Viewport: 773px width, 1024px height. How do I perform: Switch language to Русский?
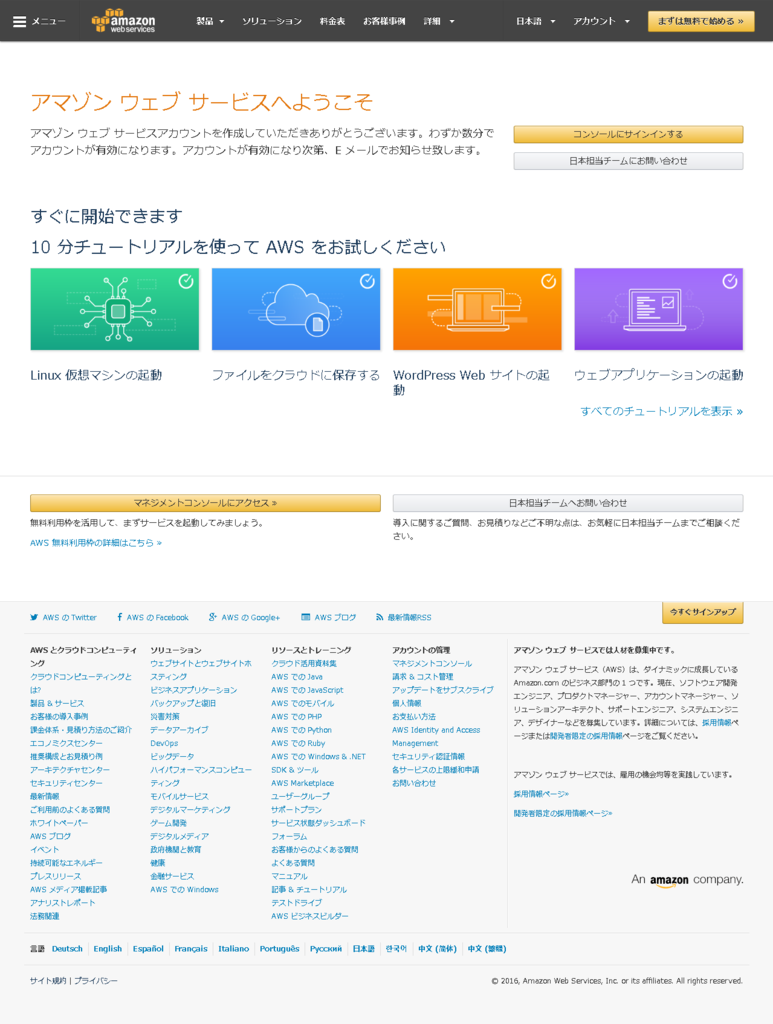click(x=326, y=949)
